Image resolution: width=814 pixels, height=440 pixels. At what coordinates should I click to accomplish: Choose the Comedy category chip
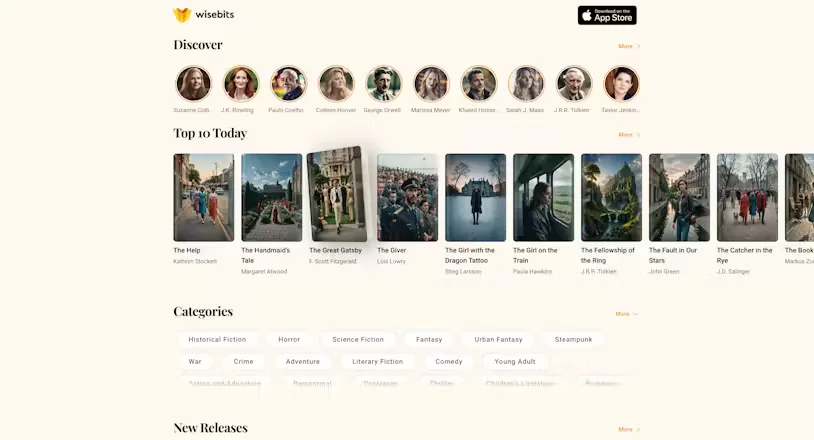(449, 362)
